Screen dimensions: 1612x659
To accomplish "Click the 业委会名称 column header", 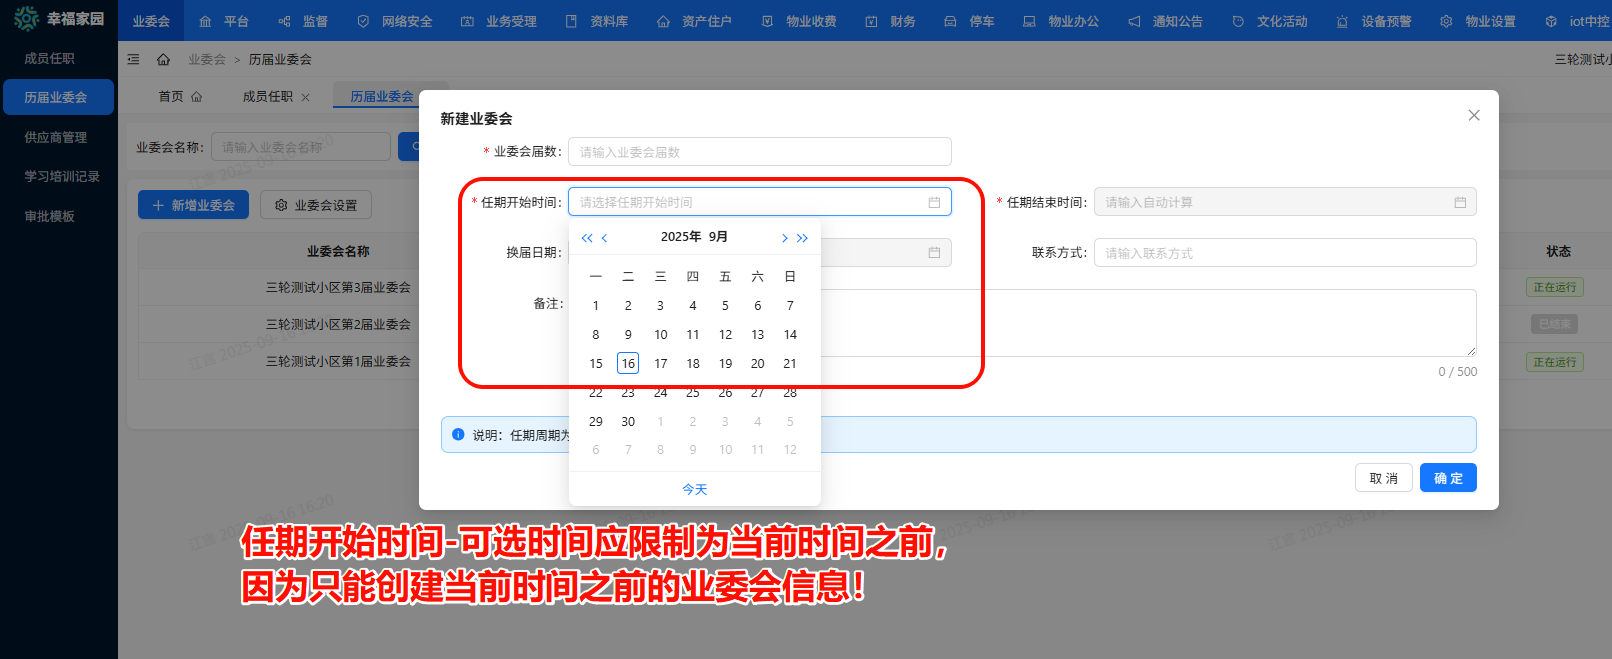I will 338,251.
